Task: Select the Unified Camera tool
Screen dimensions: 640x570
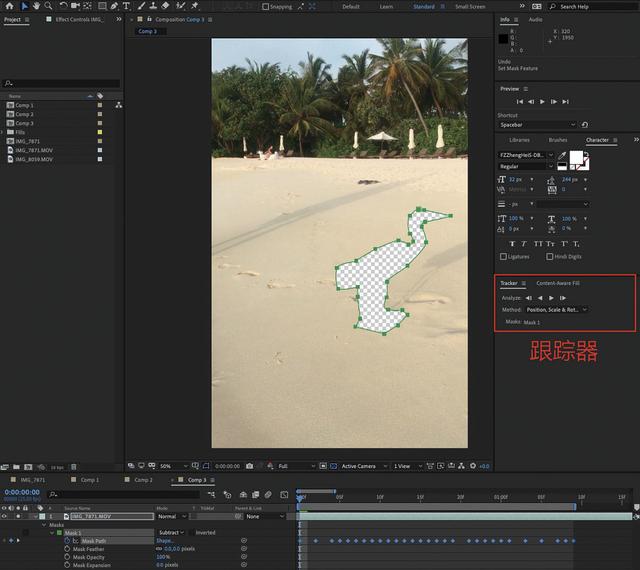Action: [75, 6]
